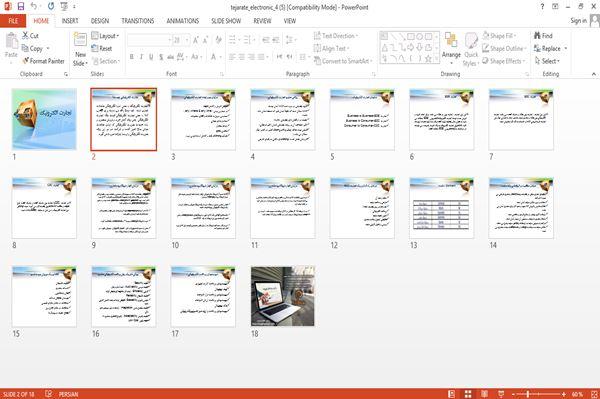Viewport: 600px width, 399px height.
Task: Open the Copy dropdown arrow
Action: 48,48
